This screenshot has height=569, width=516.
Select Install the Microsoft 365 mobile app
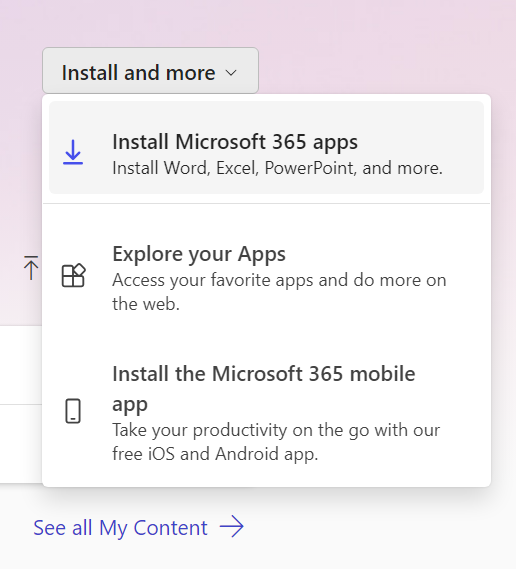(266, 413)
